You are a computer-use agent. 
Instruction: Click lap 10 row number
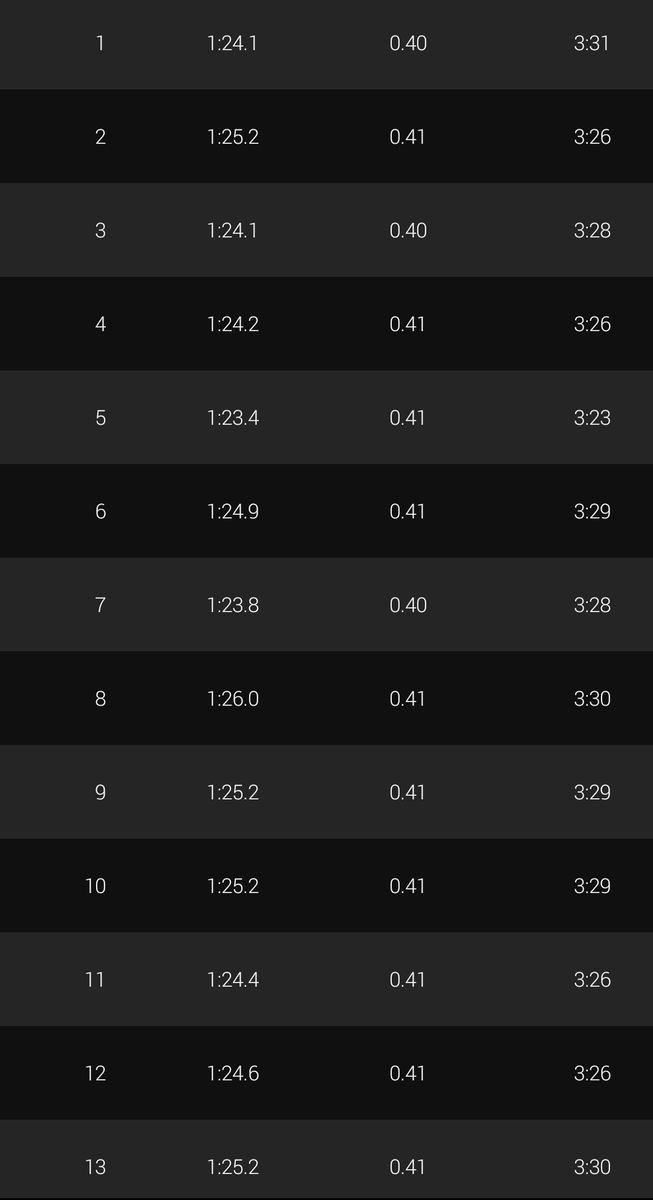click(x=95, y=886)
